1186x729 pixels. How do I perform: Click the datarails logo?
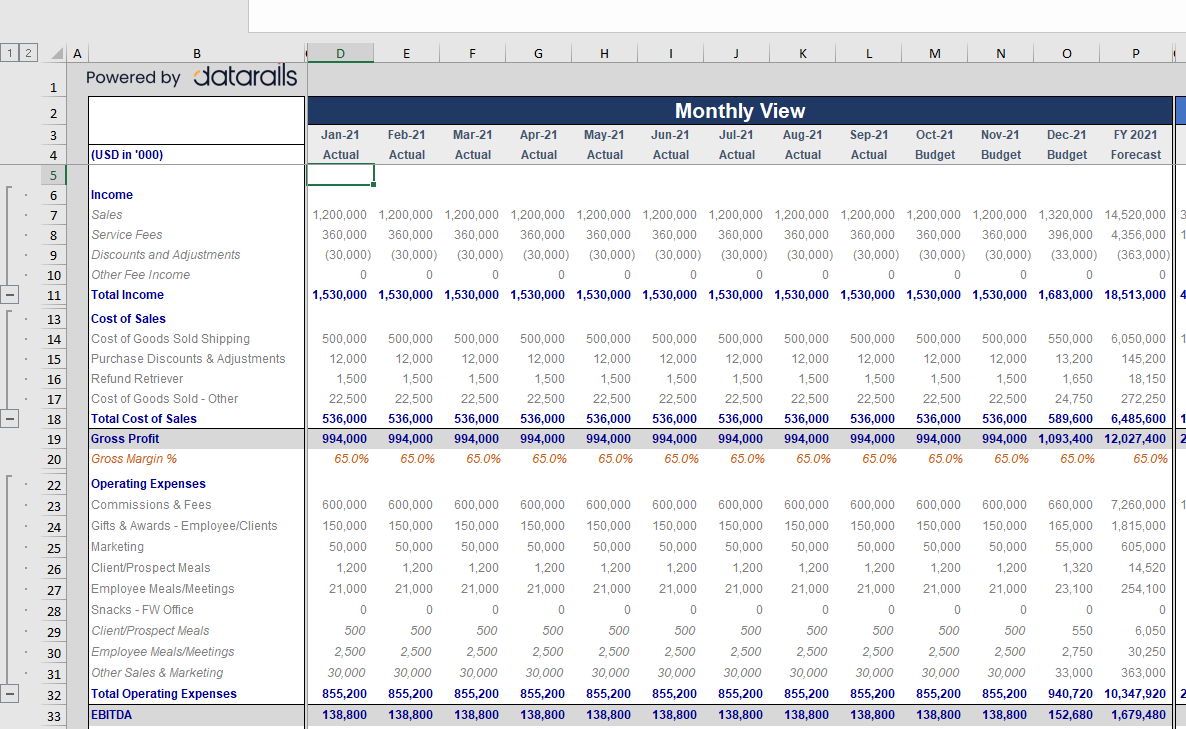pos(245,76)
